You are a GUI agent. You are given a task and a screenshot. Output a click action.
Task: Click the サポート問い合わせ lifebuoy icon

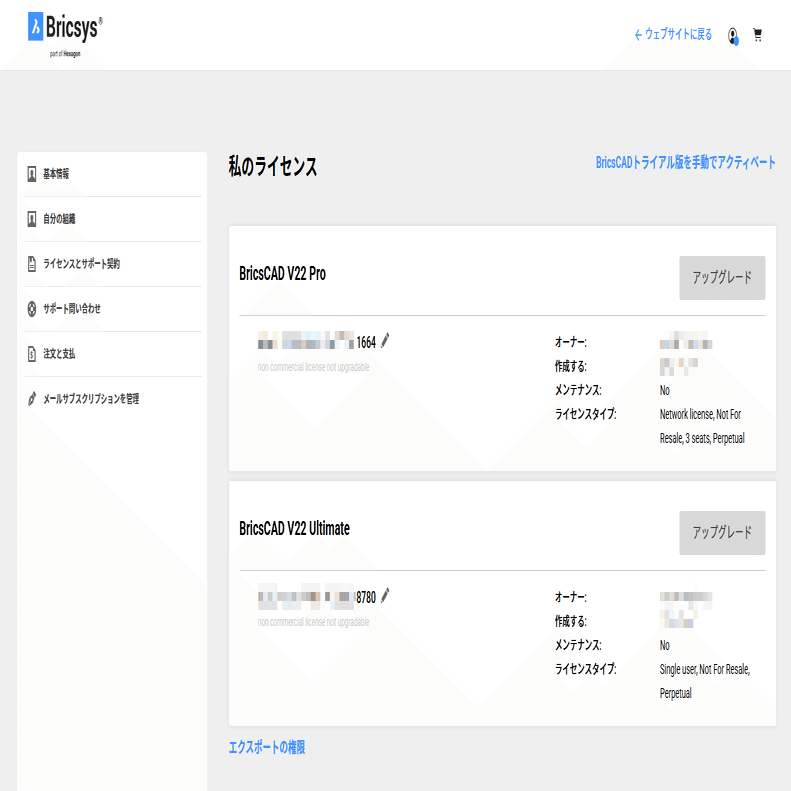tap(31, 309)
